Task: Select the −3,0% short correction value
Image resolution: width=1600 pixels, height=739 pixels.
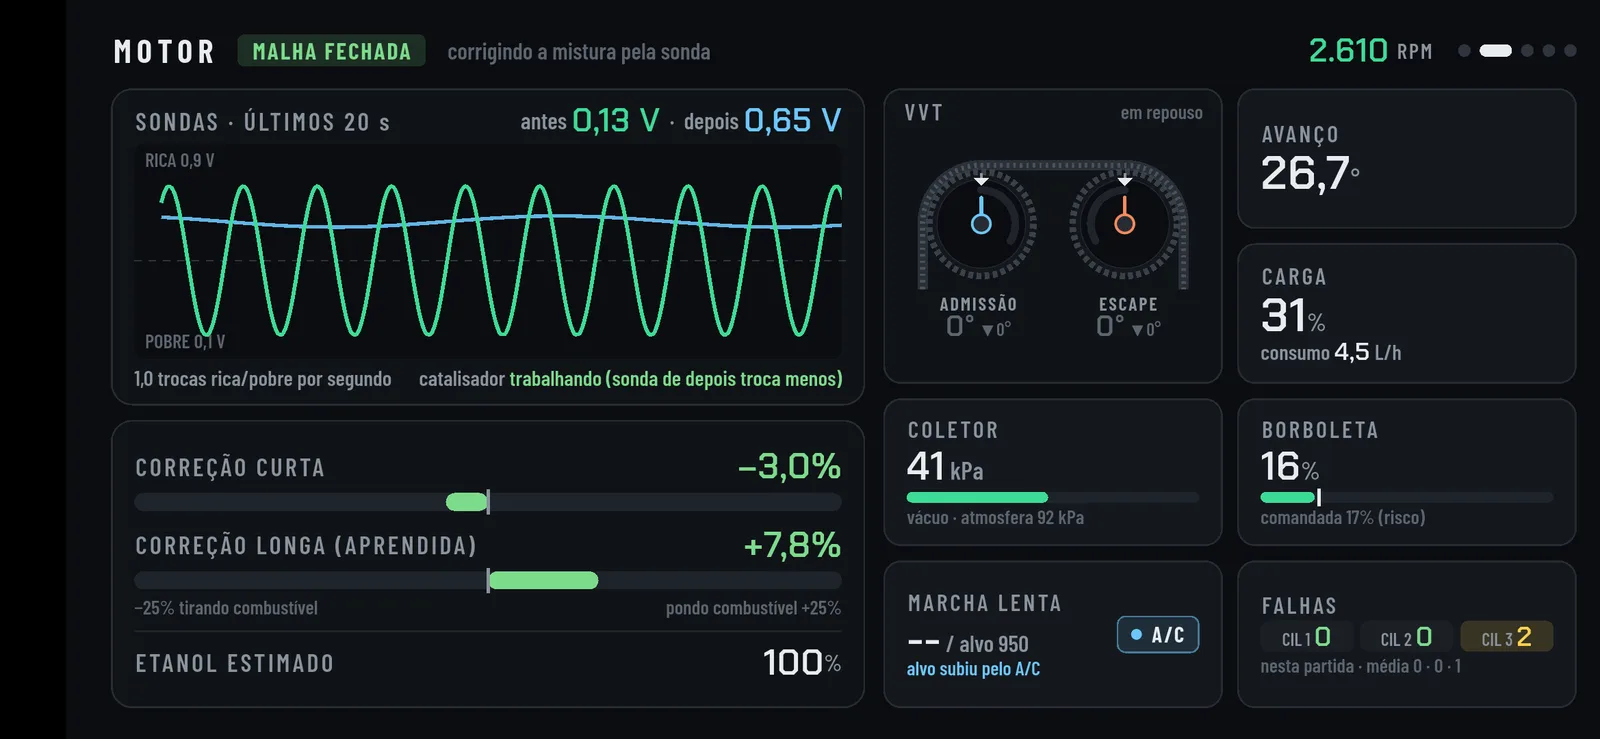Action: [x=789, y=466]
